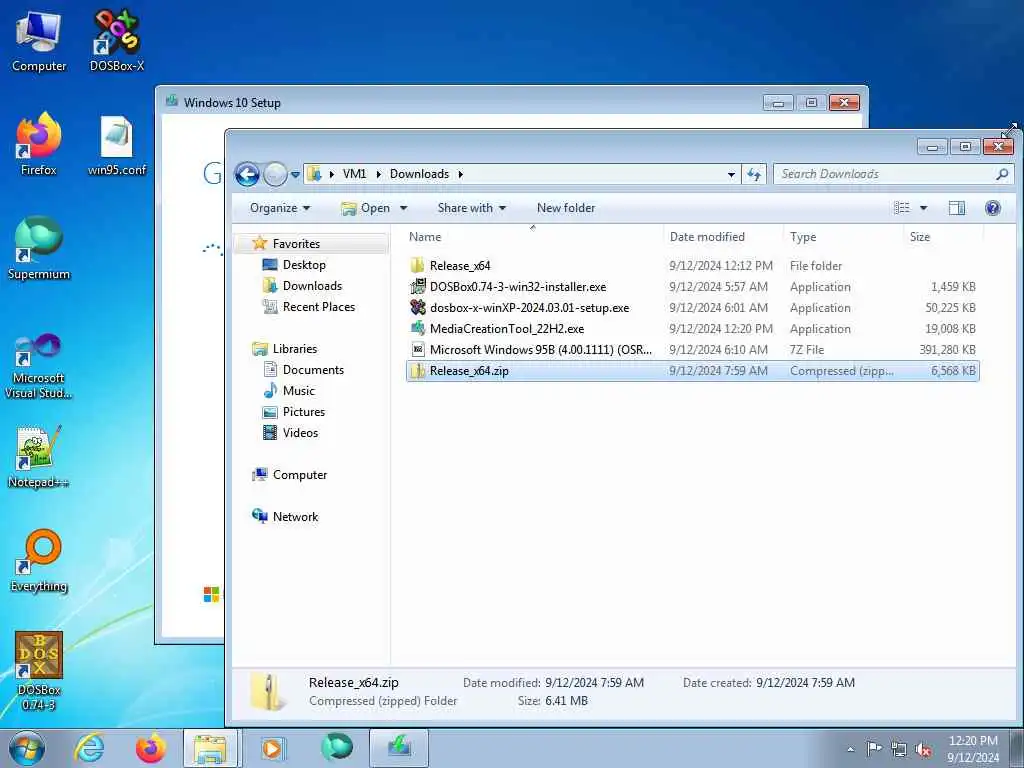Open the Organize menu
The image size is (1024, 768).
[280, 208]
